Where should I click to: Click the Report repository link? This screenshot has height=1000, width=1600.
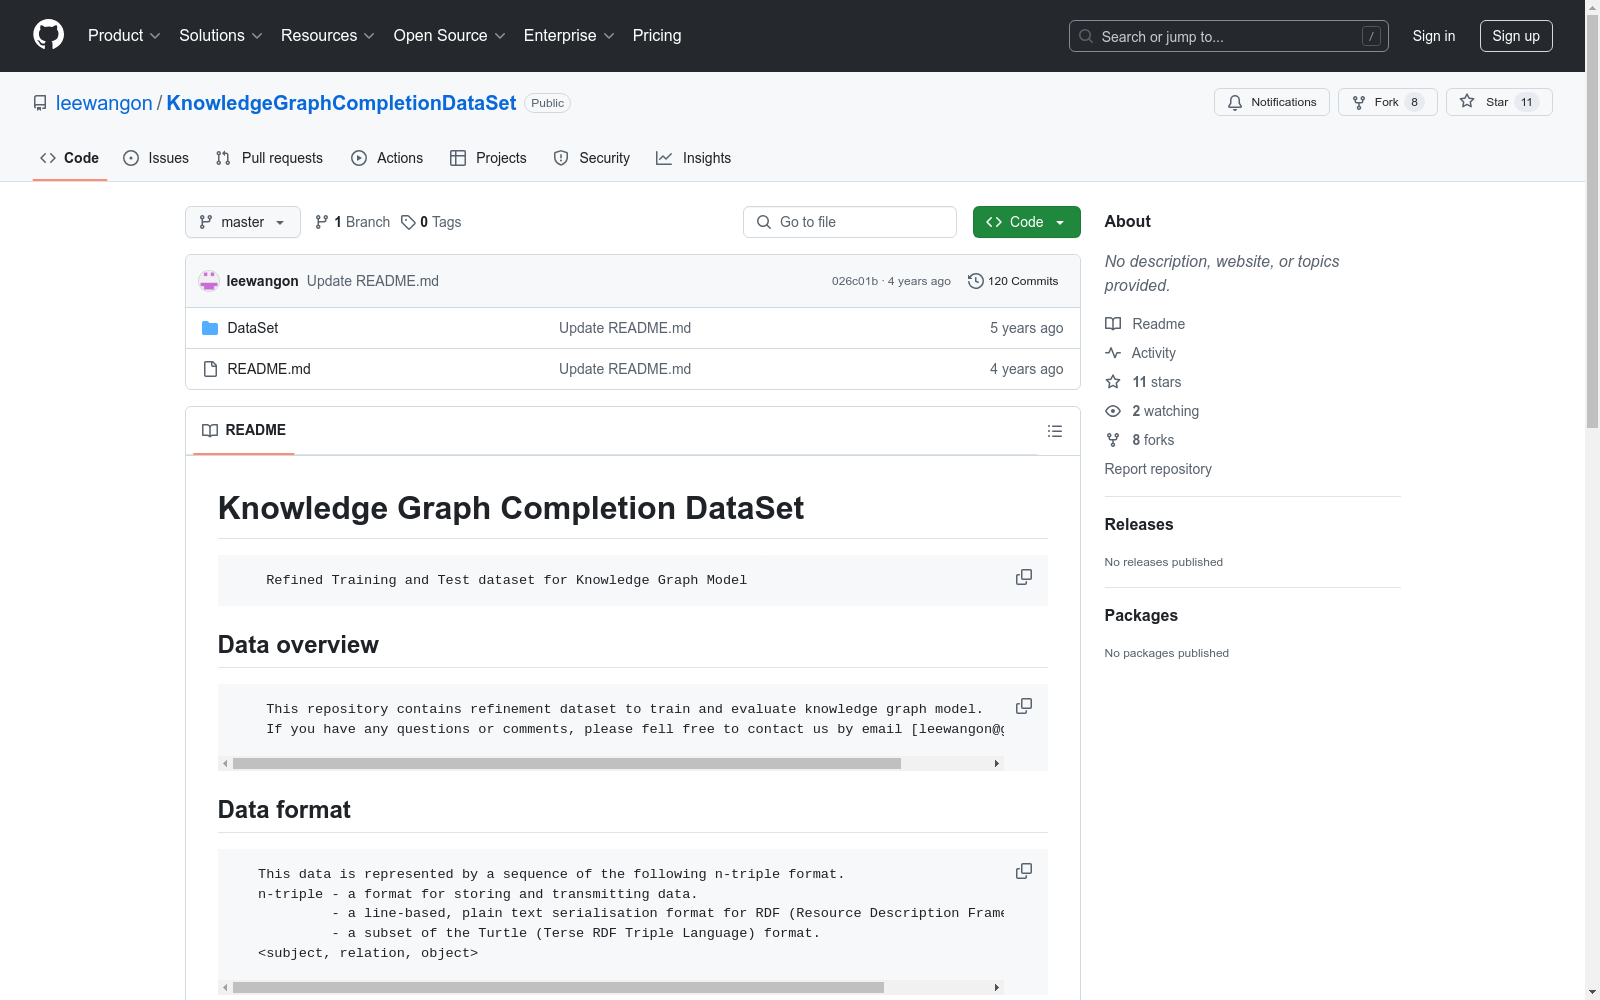pyautogui.click(x=1158, y=469)
